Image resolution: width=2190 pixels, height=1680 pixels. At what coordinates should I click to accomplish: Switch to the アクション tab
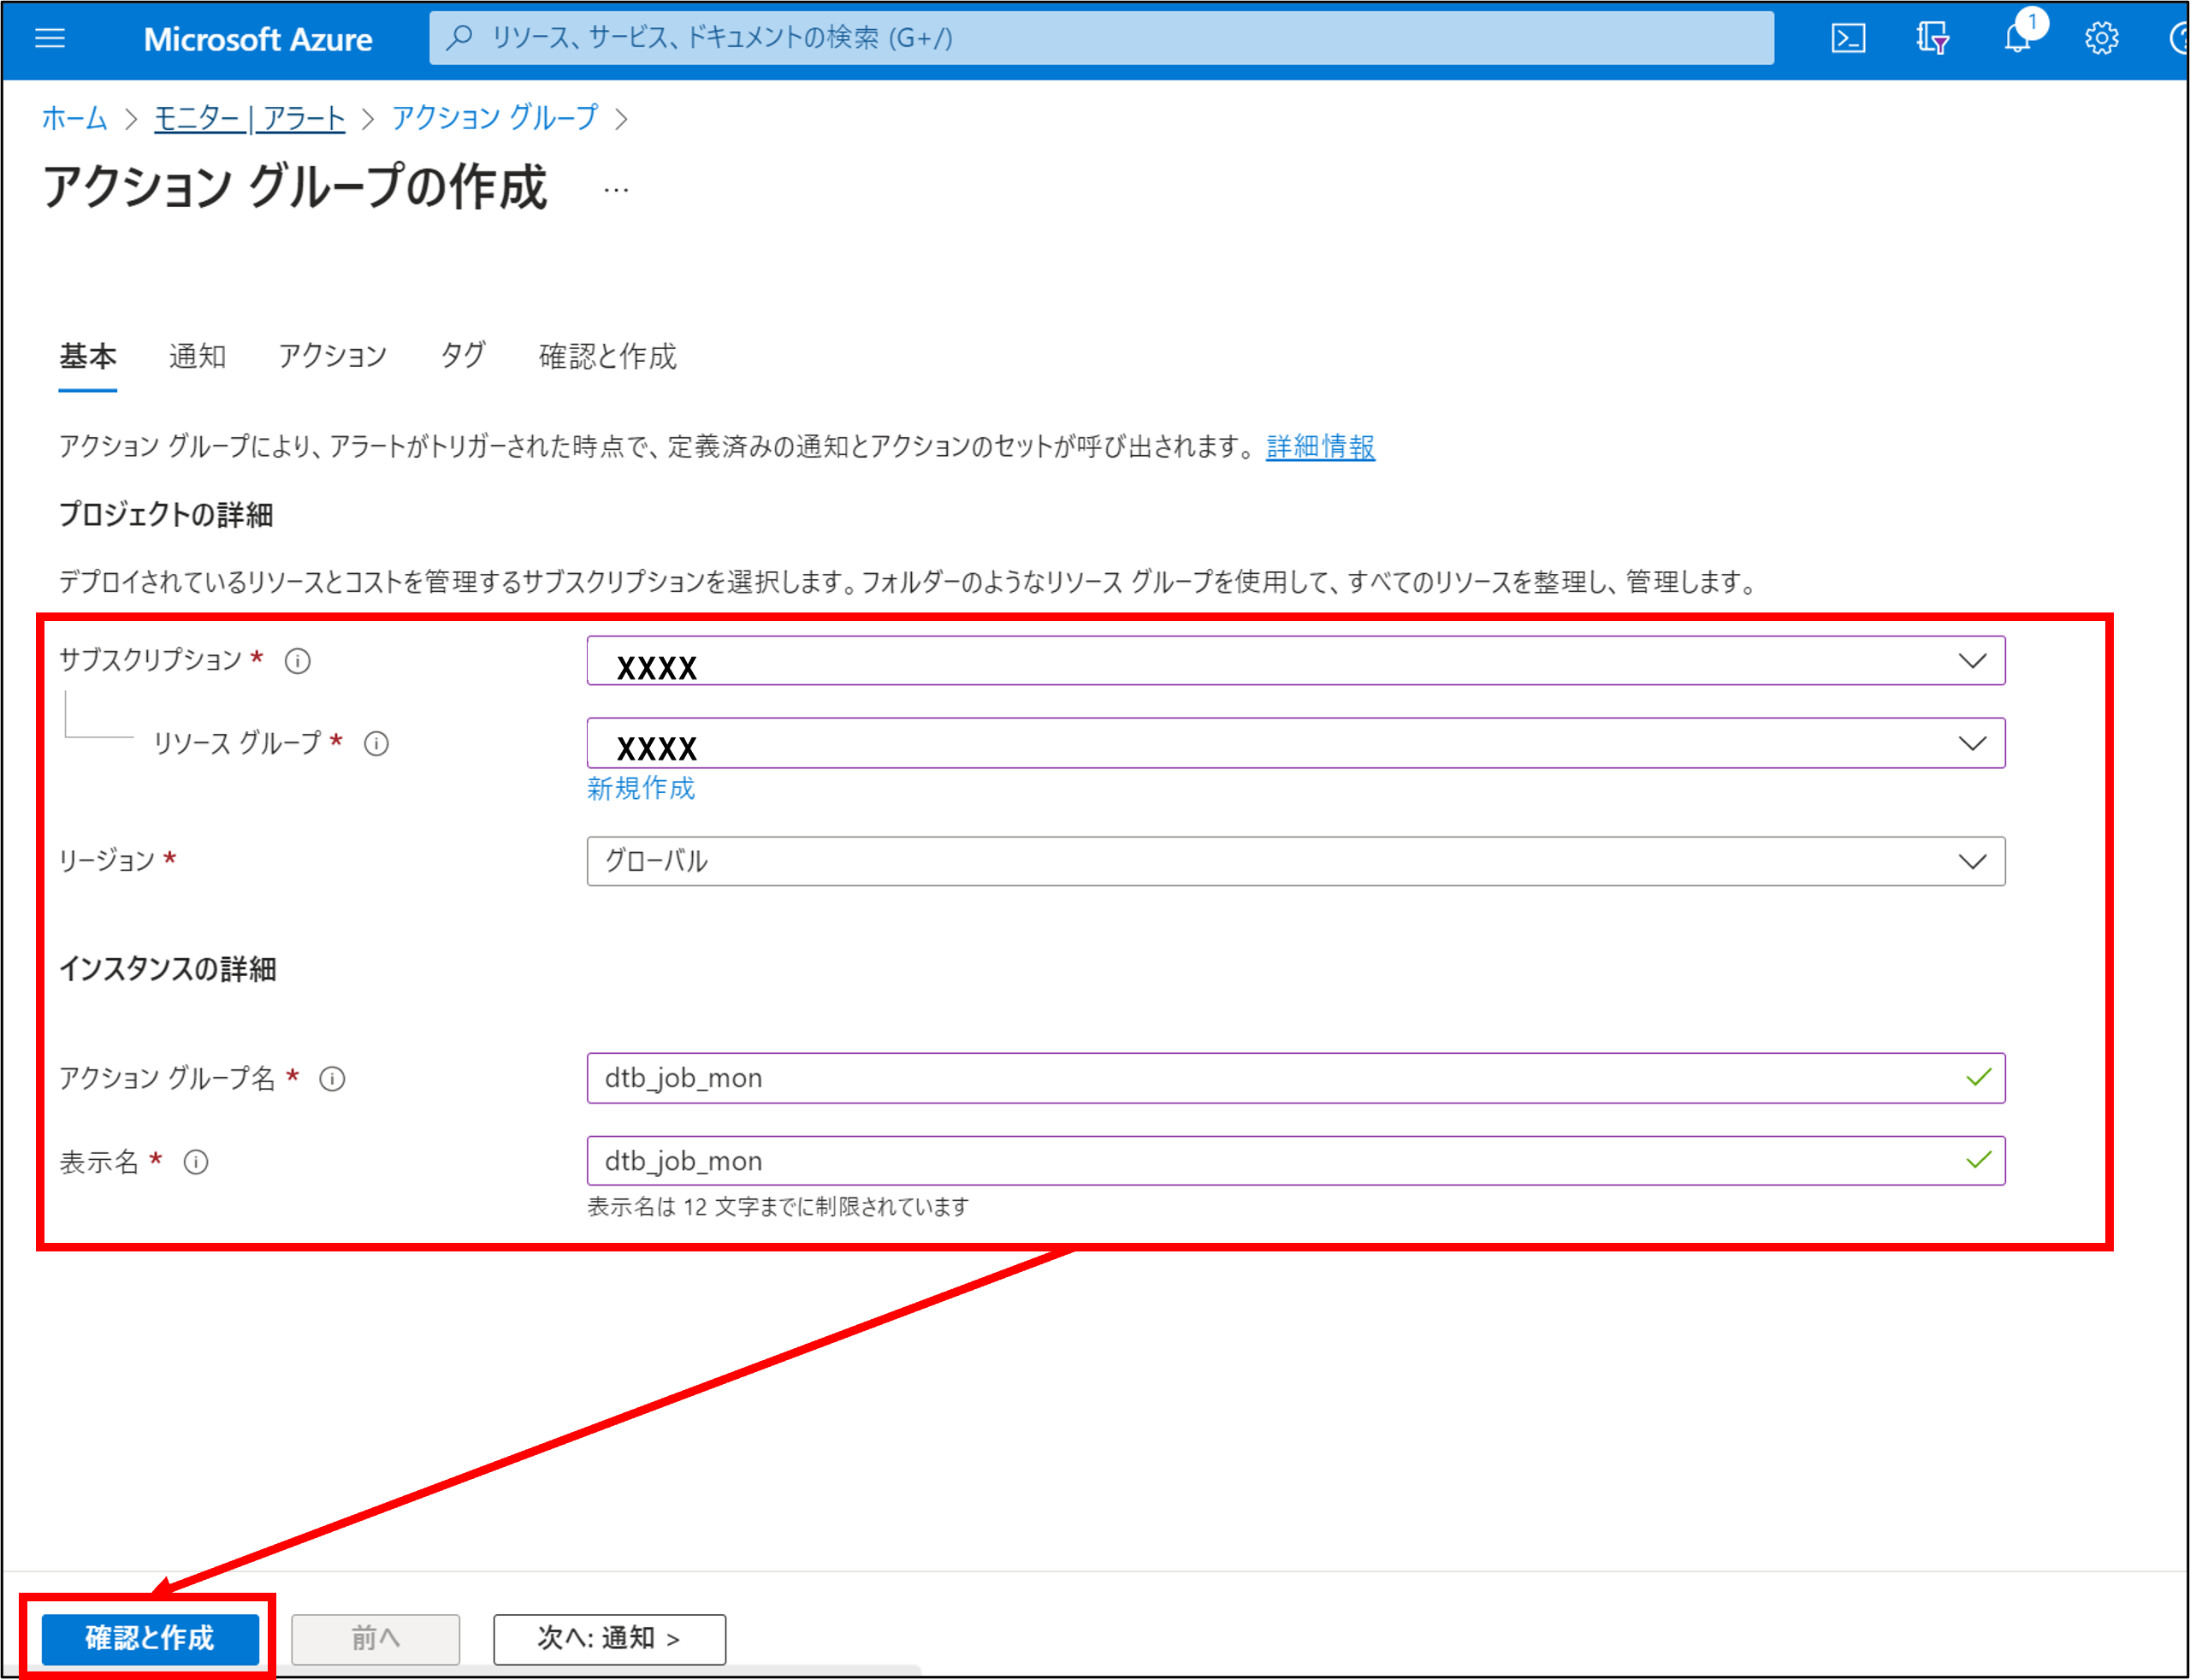(x=332, y=356)
